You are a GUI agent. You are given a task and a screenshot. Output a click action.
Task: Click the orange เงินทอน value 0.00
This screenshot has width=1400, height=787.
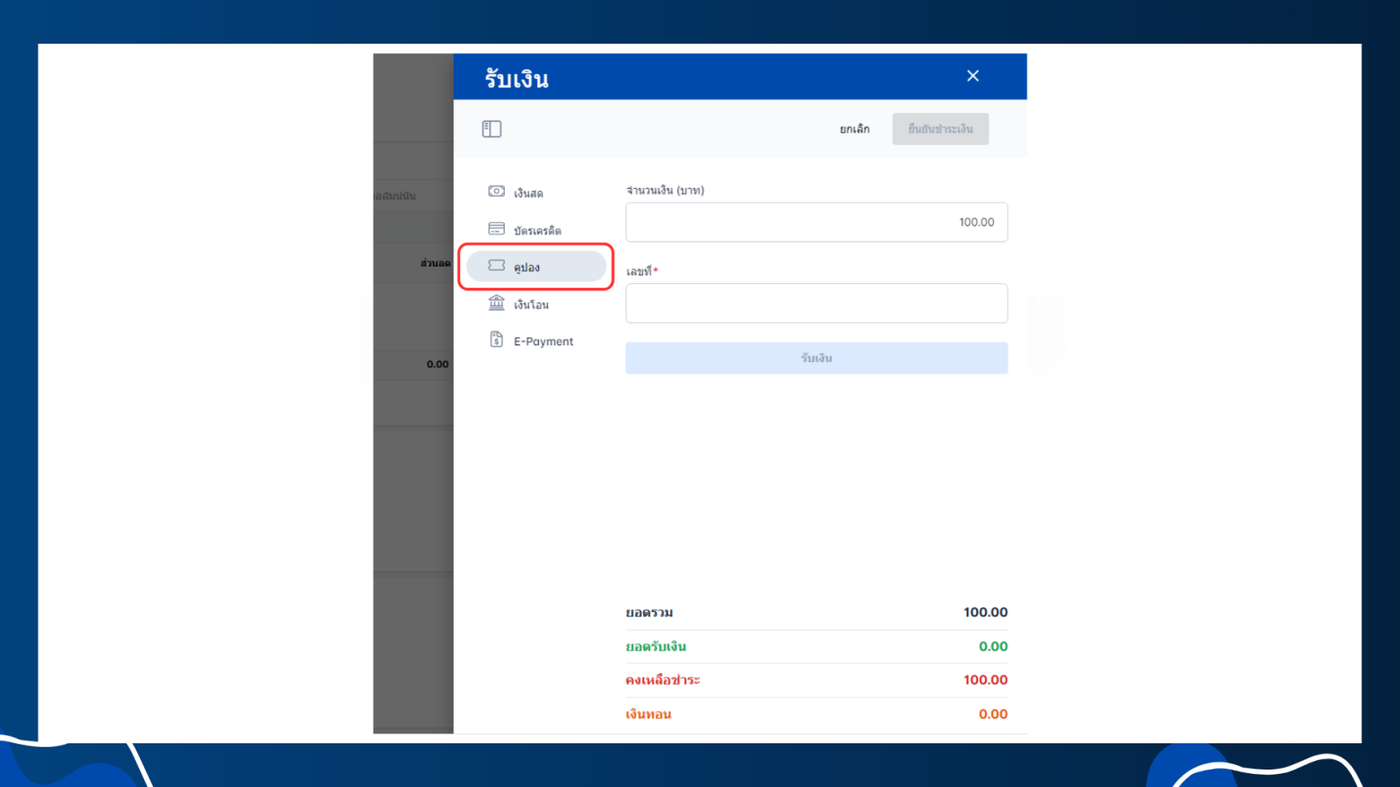tap(993, 714)
